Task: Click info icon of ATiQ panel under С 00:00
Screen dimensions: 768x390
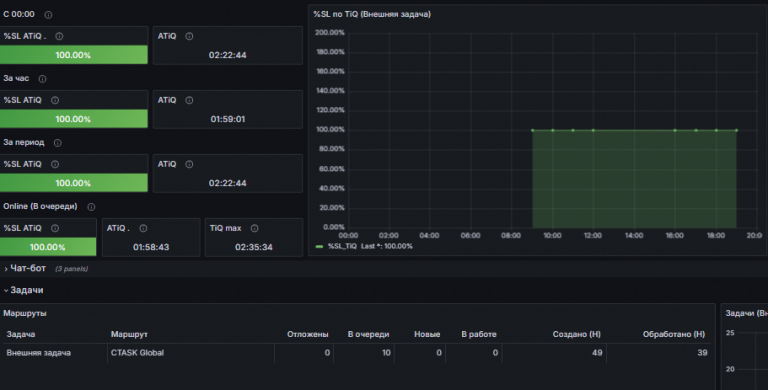Action: [189, 36]
